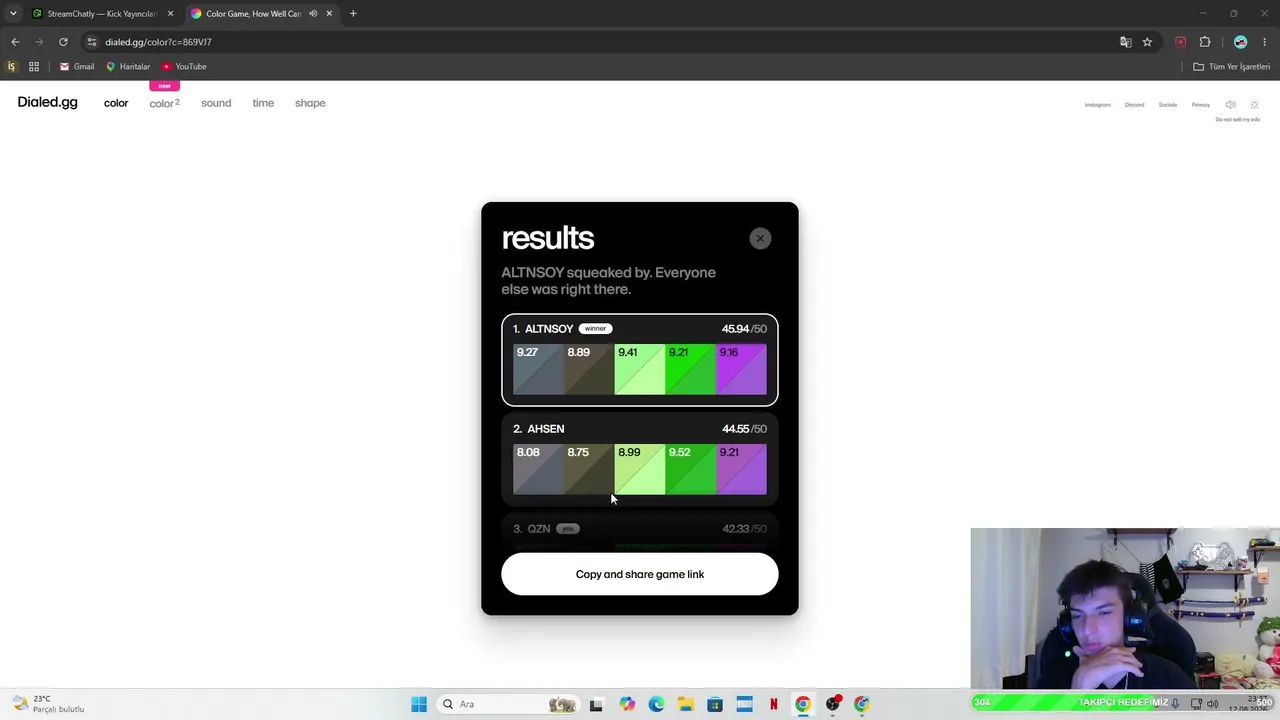Open Microsoft Edge from the taskbar
The width and height of the screenshot is (1280, 720).
tap(656, 704)
